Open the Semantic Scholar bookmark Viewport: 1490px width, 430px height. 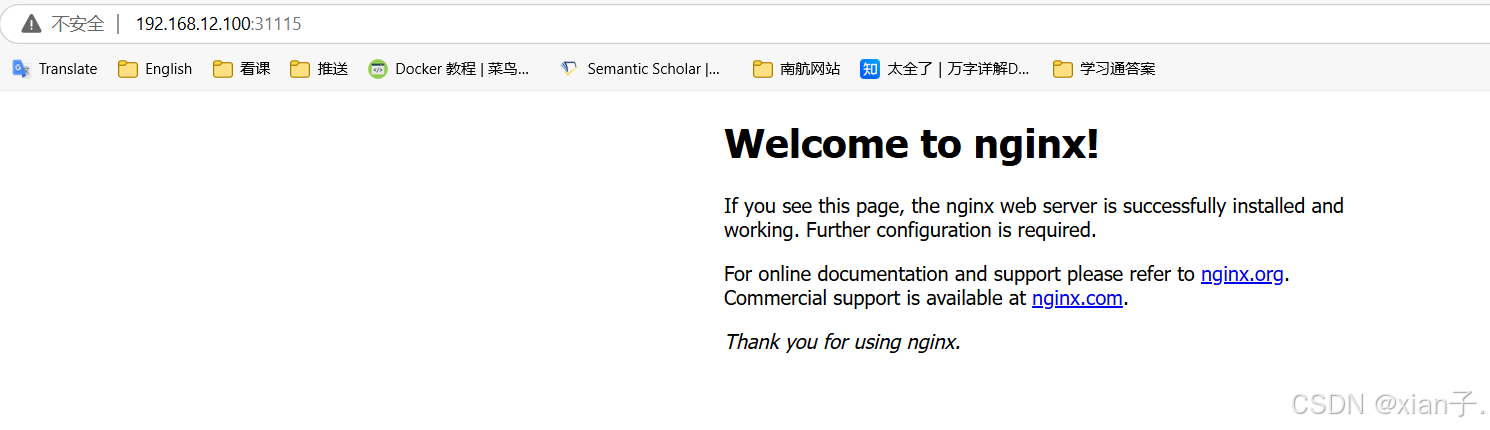(640, 69)
